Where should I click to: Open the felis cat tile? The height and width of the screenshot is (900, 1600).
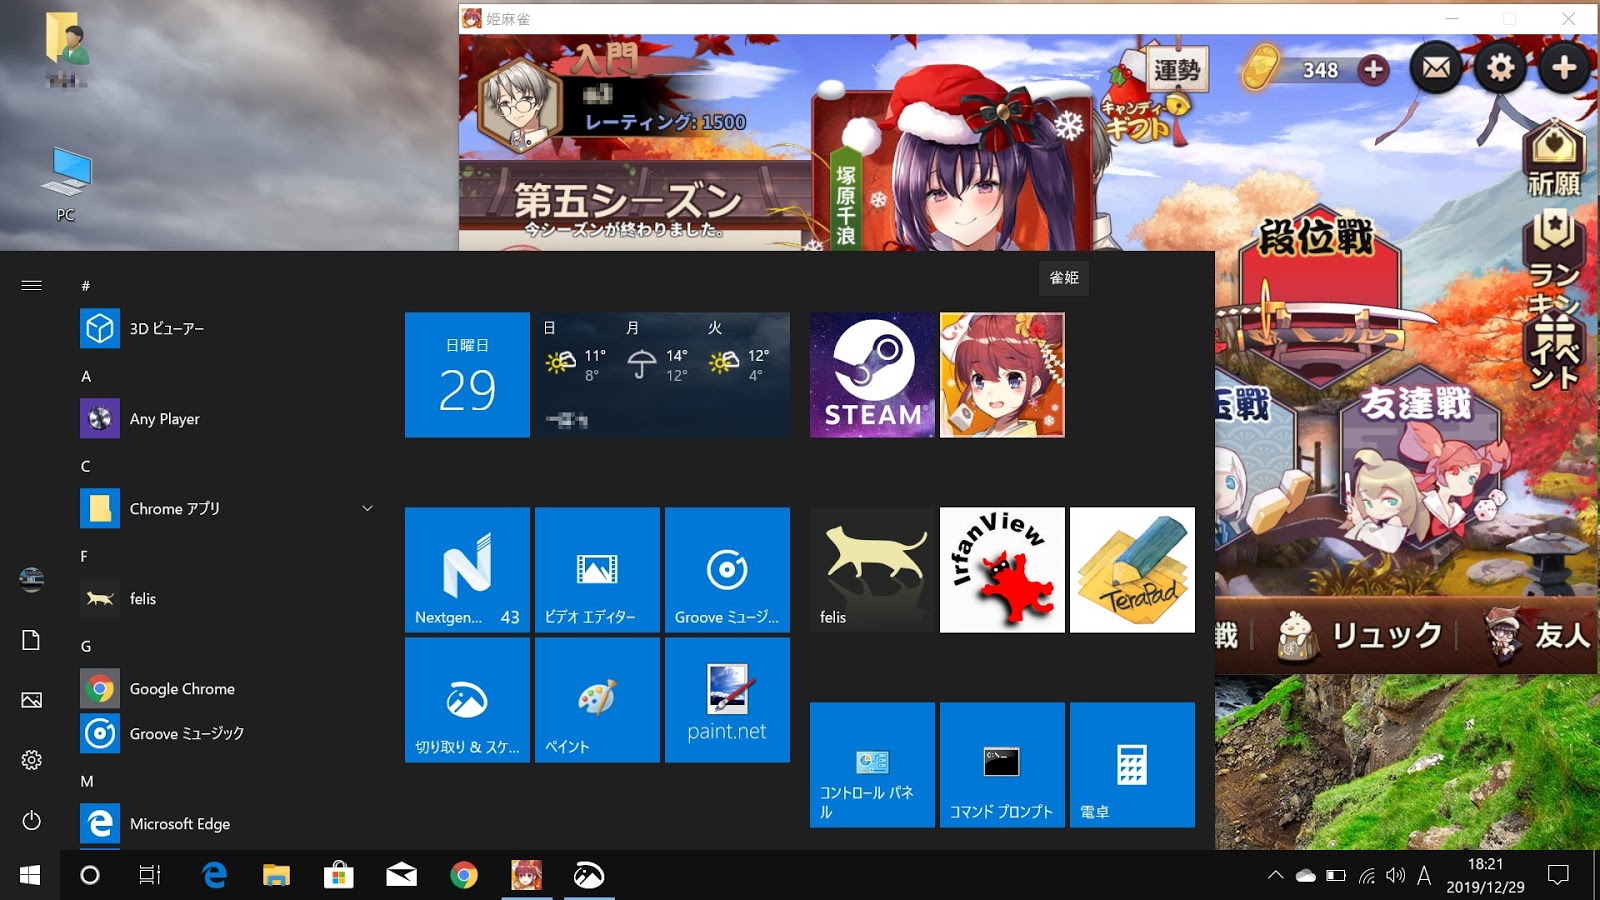[x=872, y=570]
